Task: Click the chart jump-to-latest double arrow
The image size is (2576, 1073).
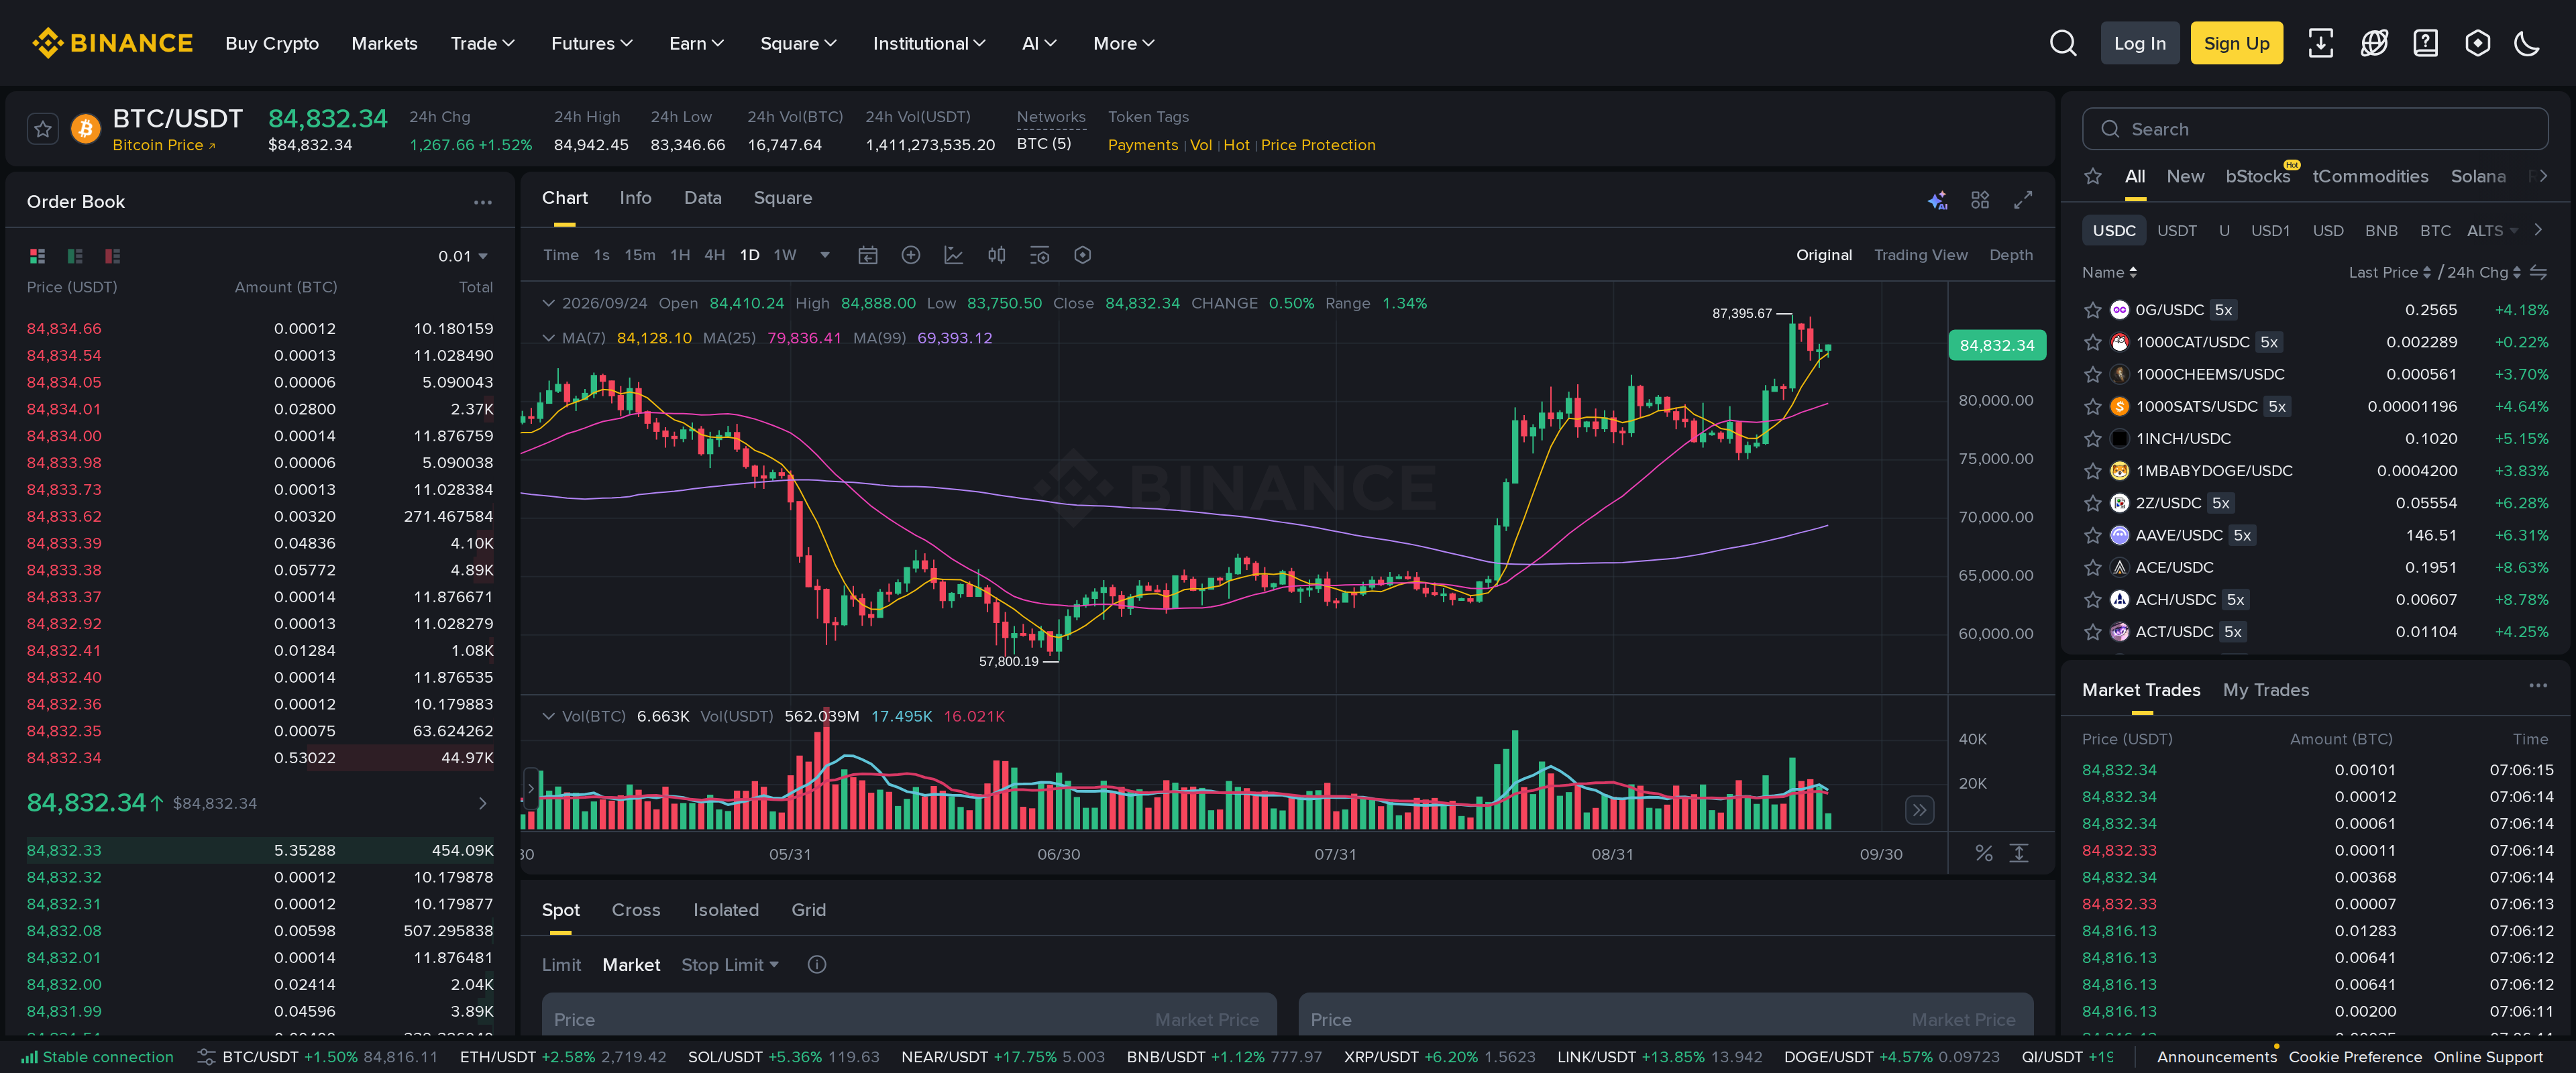Action: point(1919,810)
